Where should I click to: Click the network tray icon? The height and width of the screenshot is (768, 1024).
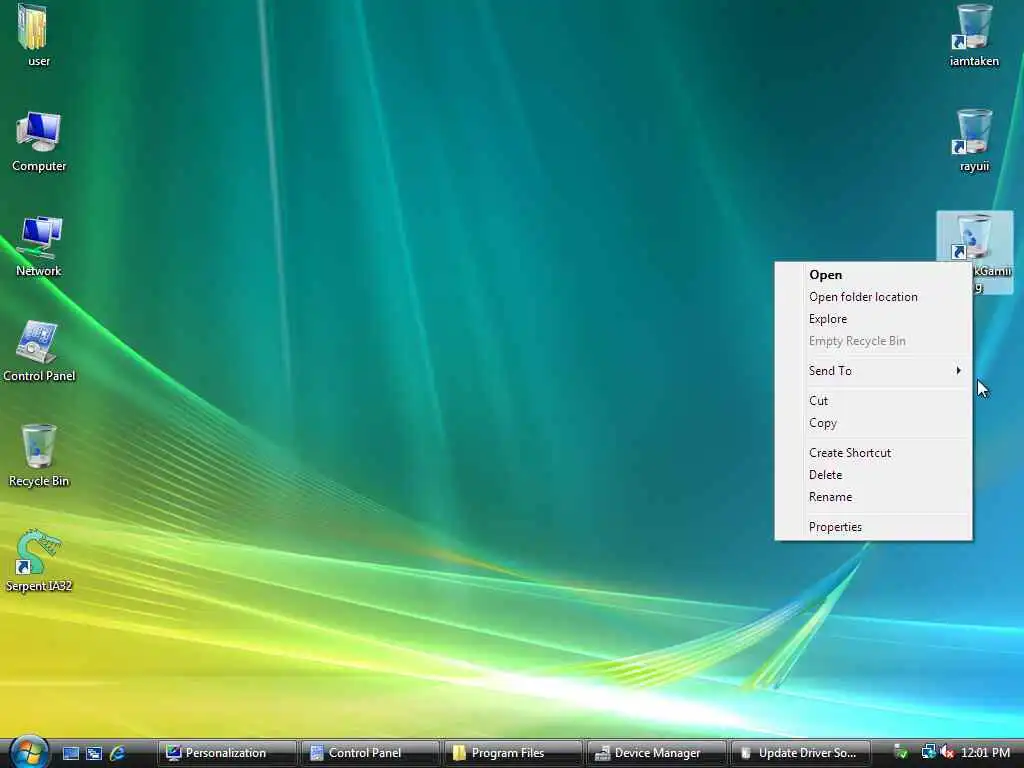[x=928, y=752]
